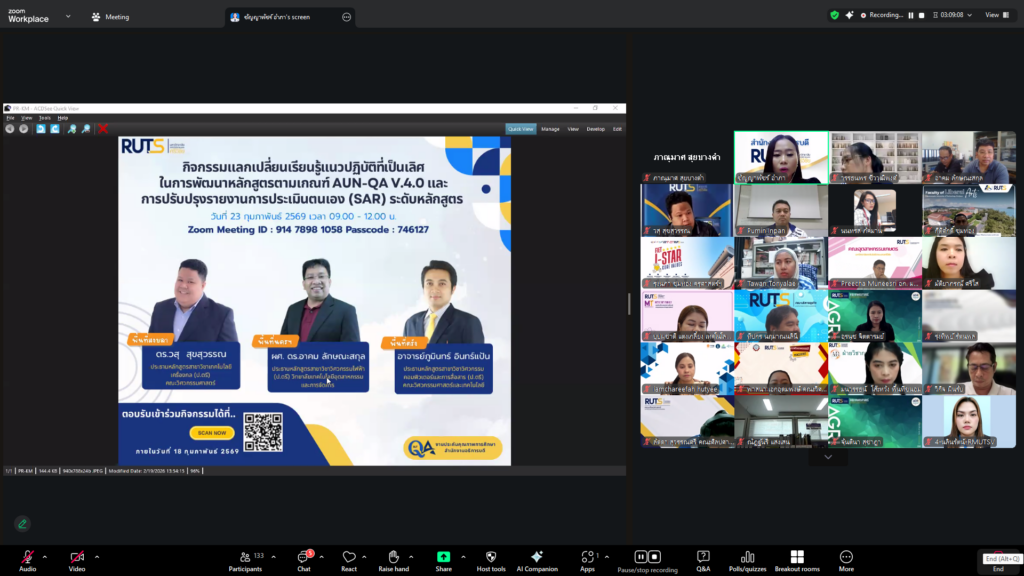Unmute the microphone with Audio button

(x=27, y=558)
